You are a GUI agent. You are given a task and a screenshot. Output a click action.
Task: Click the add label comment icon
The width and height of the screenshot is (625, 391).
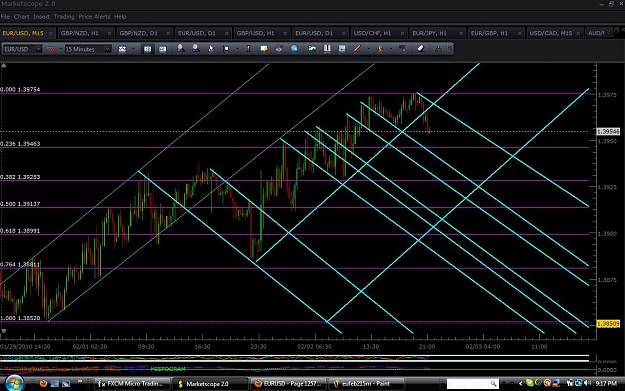264,49
